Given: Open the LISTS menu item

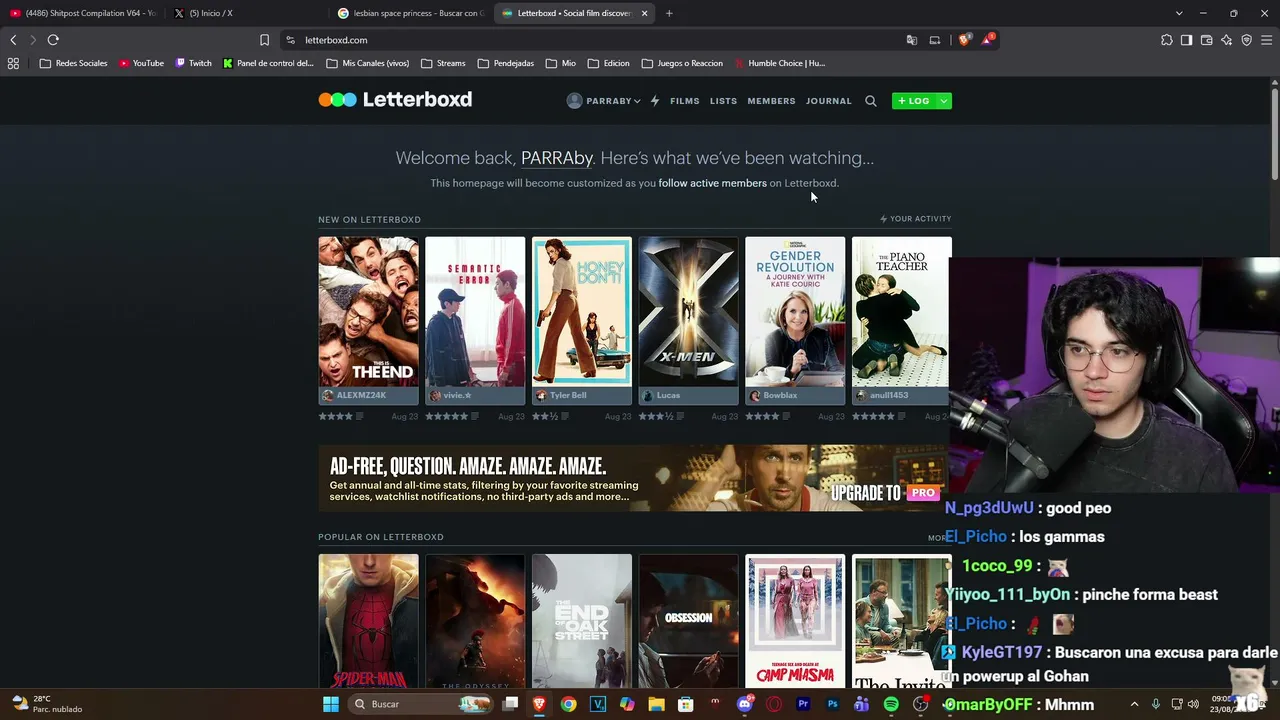Looking at the screenshot, I should tap(723, 101).
